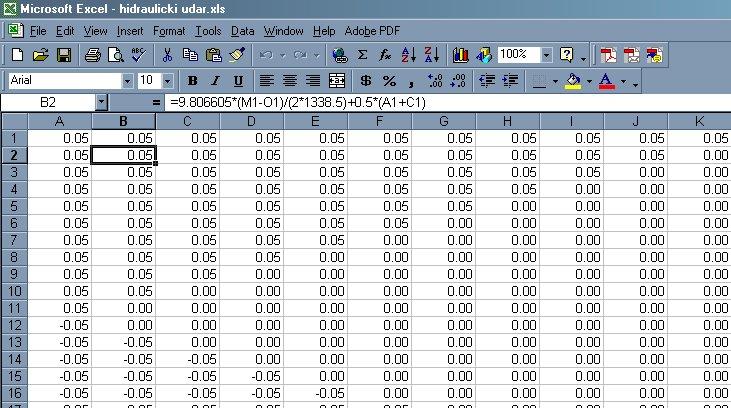Convert to PDF and email icon
Image resolution: width=731 pixels, height=408 pixels.
[x=632, y=55]
